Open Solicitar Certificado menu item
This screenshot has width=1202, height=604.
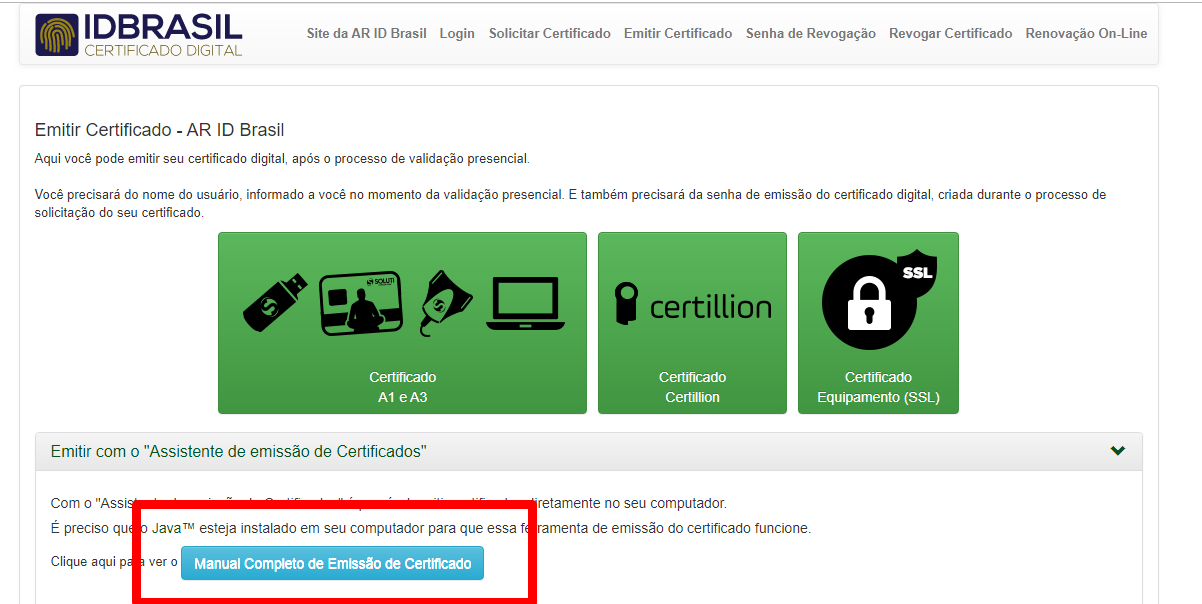pos(549,33)
